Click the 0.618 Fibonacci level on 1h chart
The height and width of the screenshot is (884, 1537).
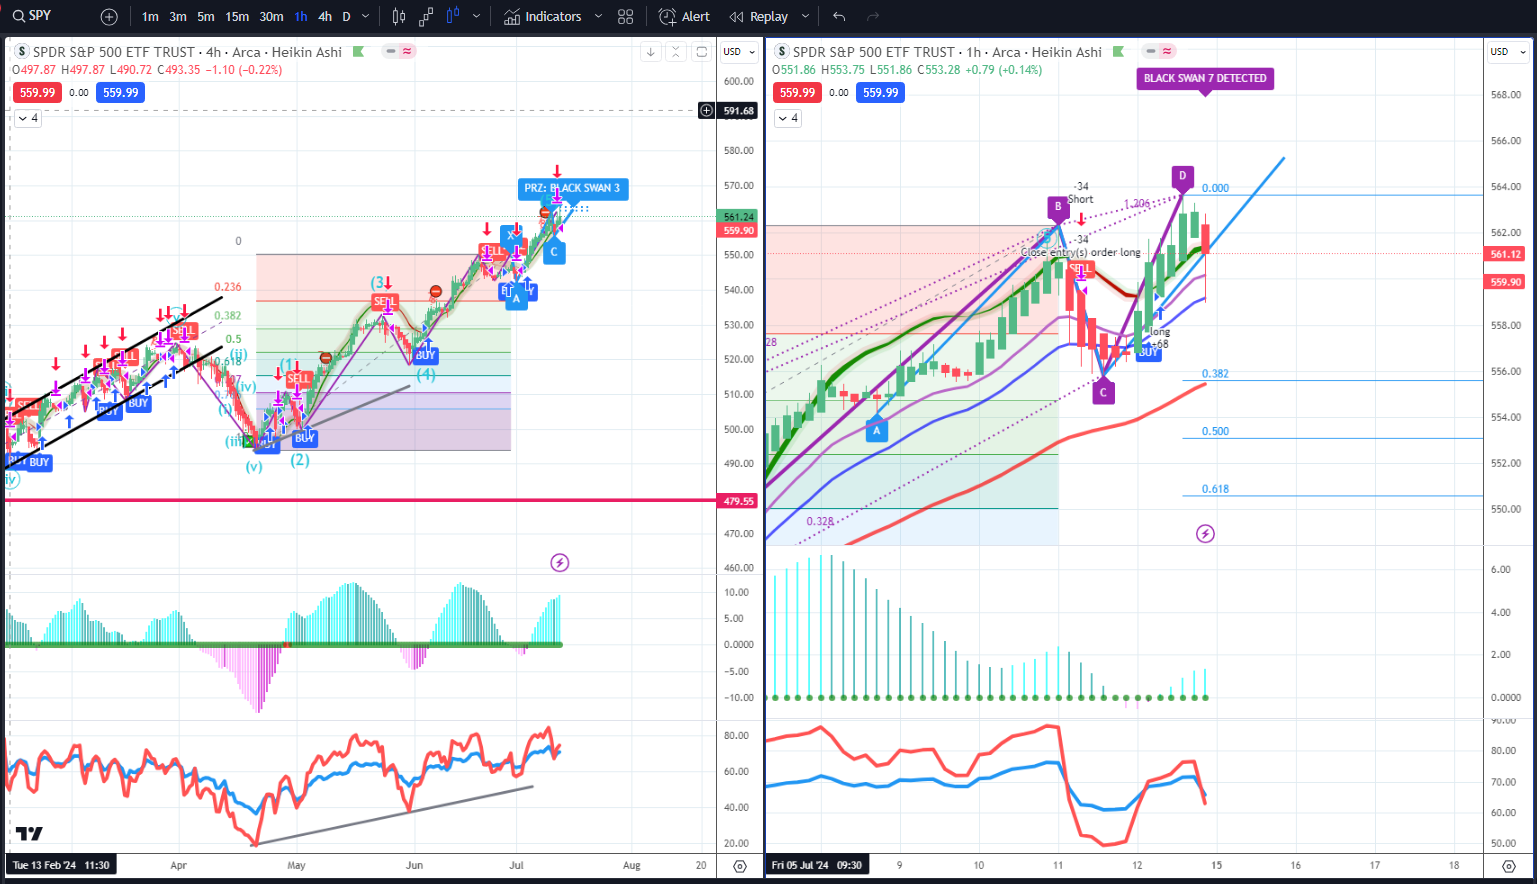tap(1215, 489)
